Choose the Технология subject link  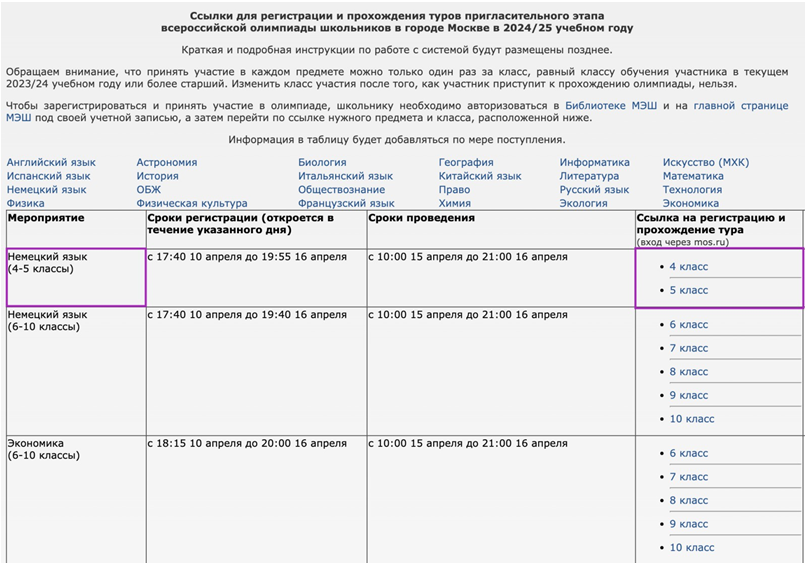[x=692, y=189]
